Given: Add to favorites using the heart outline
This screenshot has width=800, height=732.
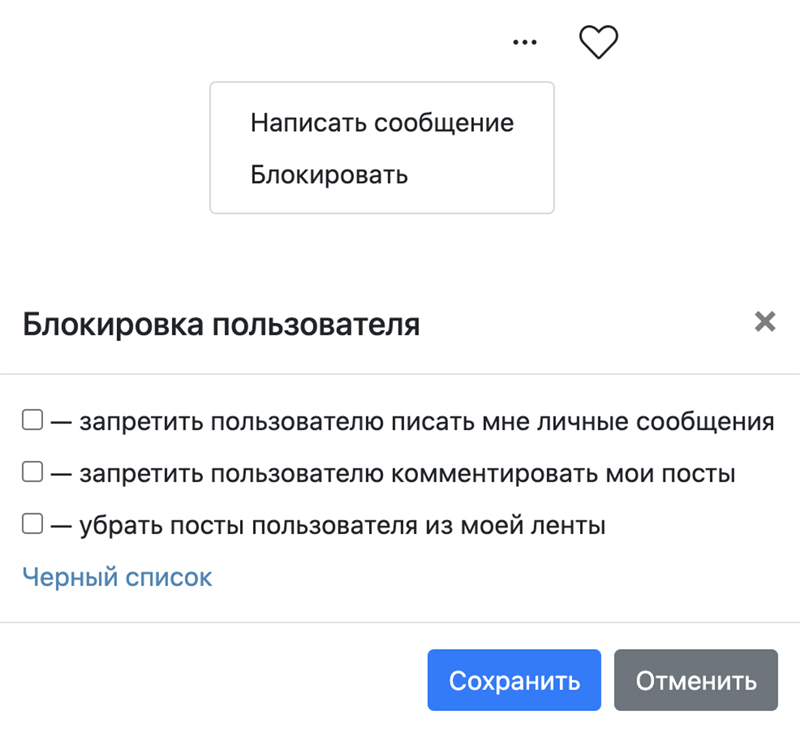Looking at the screenshot, I should click(x=599, y=42).
